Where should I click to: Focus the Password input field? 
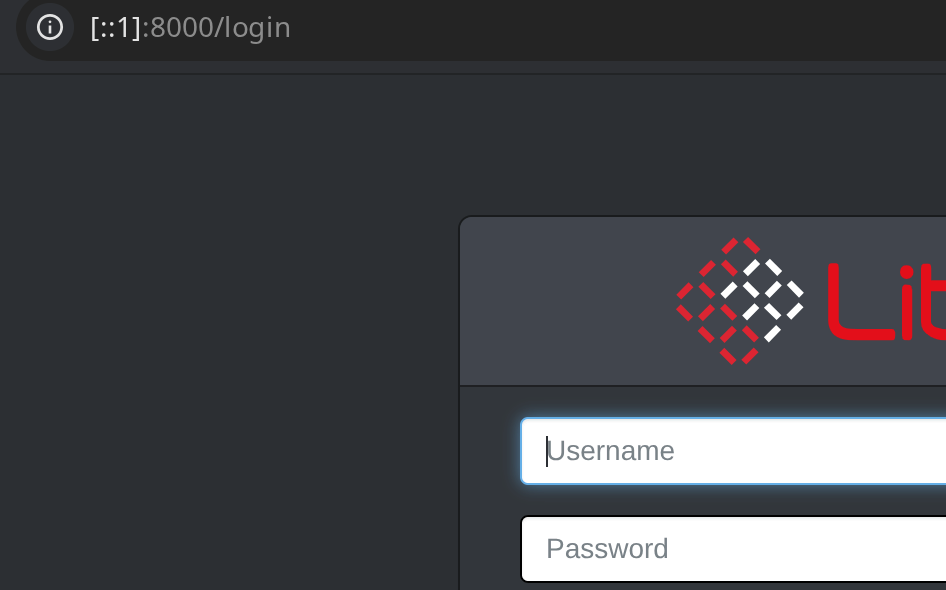(x=733, y=549)
